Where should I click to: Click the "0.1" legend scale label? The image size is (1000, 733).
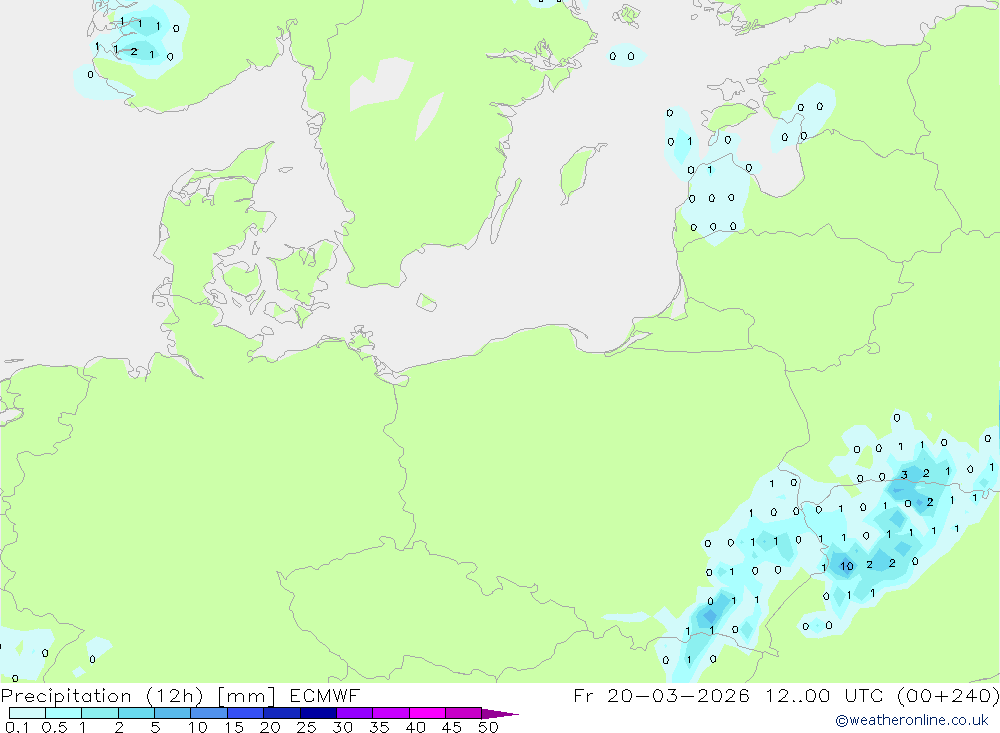coord(17,727)
